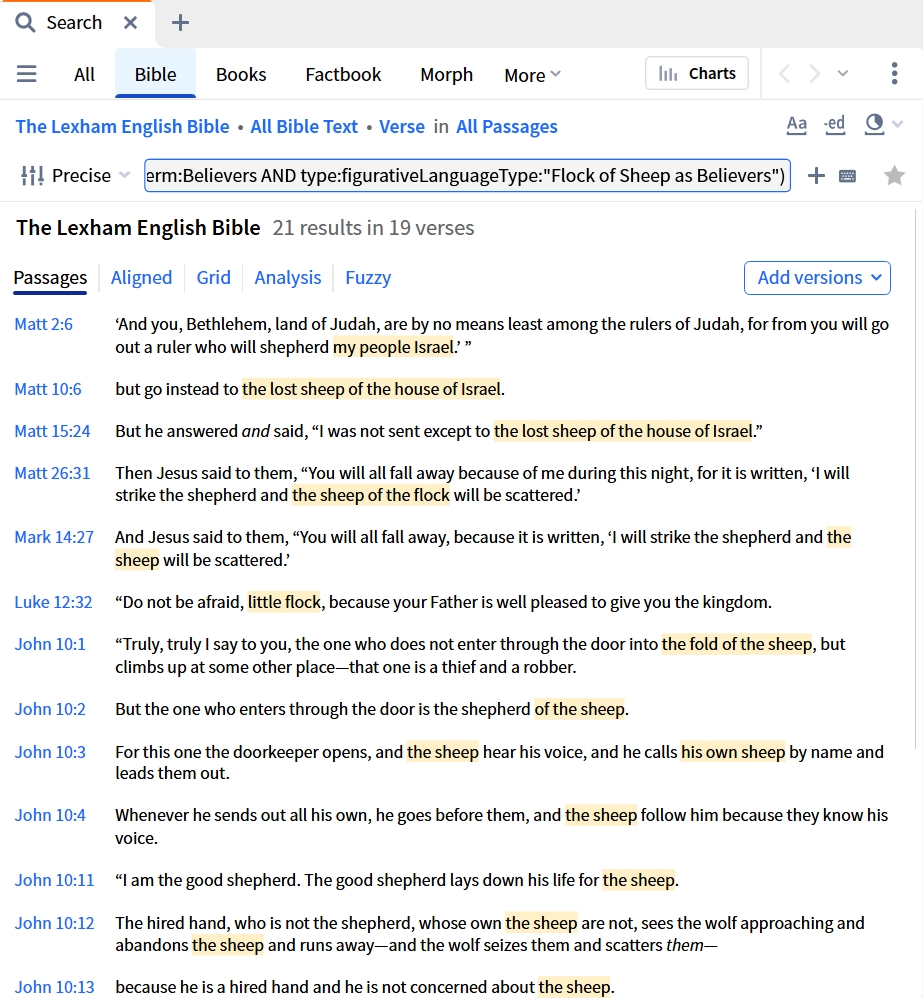The height and width of the screenshot is (998, 923).
Task: Click into the search query field
Action: point(467,175)
